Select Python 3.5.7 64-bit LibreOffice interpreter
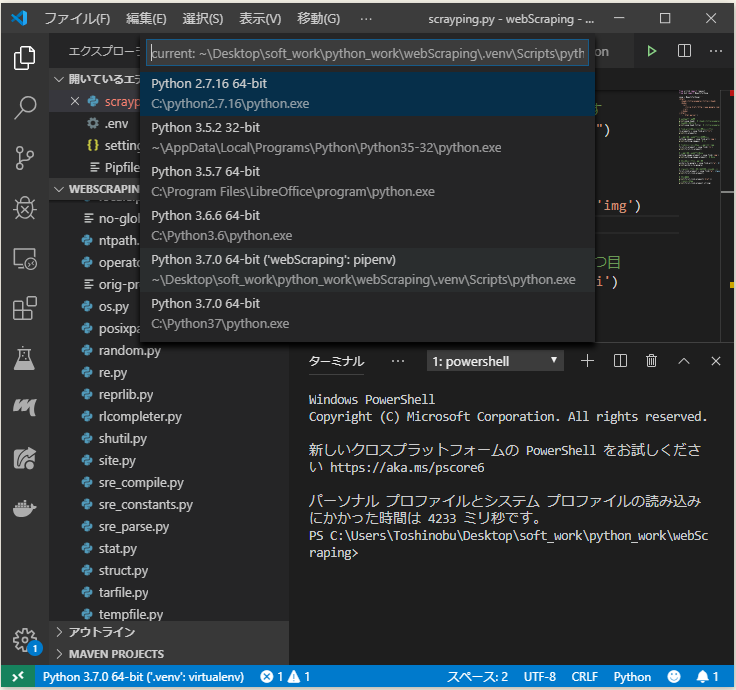 (x=368, y=182)
